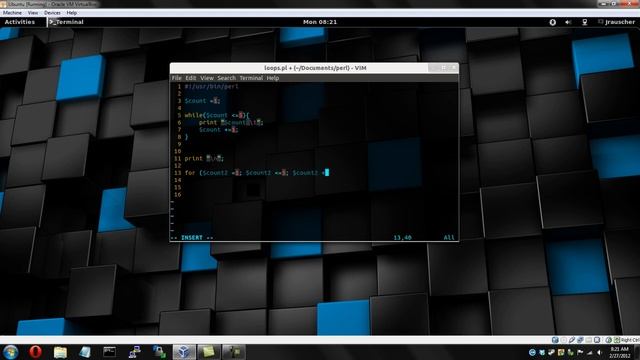Viewport: 640px width, 360px height.
Task: Click the Show desktop strip on the taskbar
Action: [637, 352]
